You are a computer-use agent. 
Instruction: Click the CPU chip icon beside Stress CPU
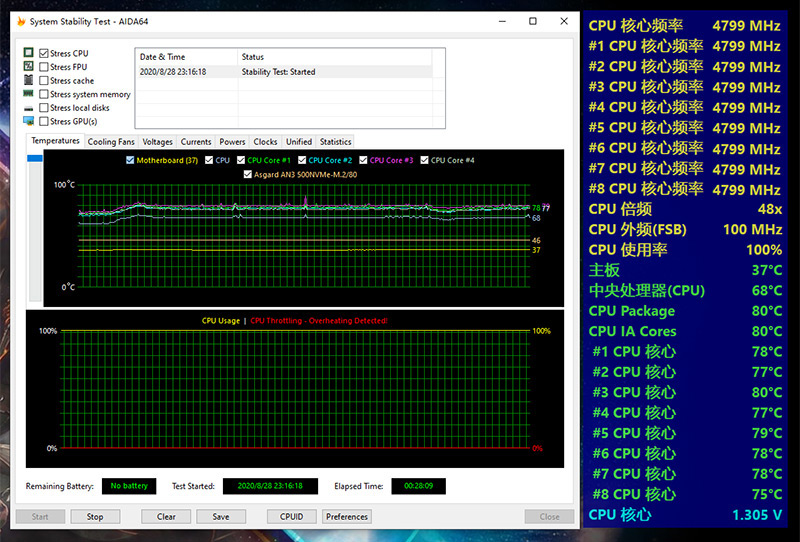click(29, 53)
